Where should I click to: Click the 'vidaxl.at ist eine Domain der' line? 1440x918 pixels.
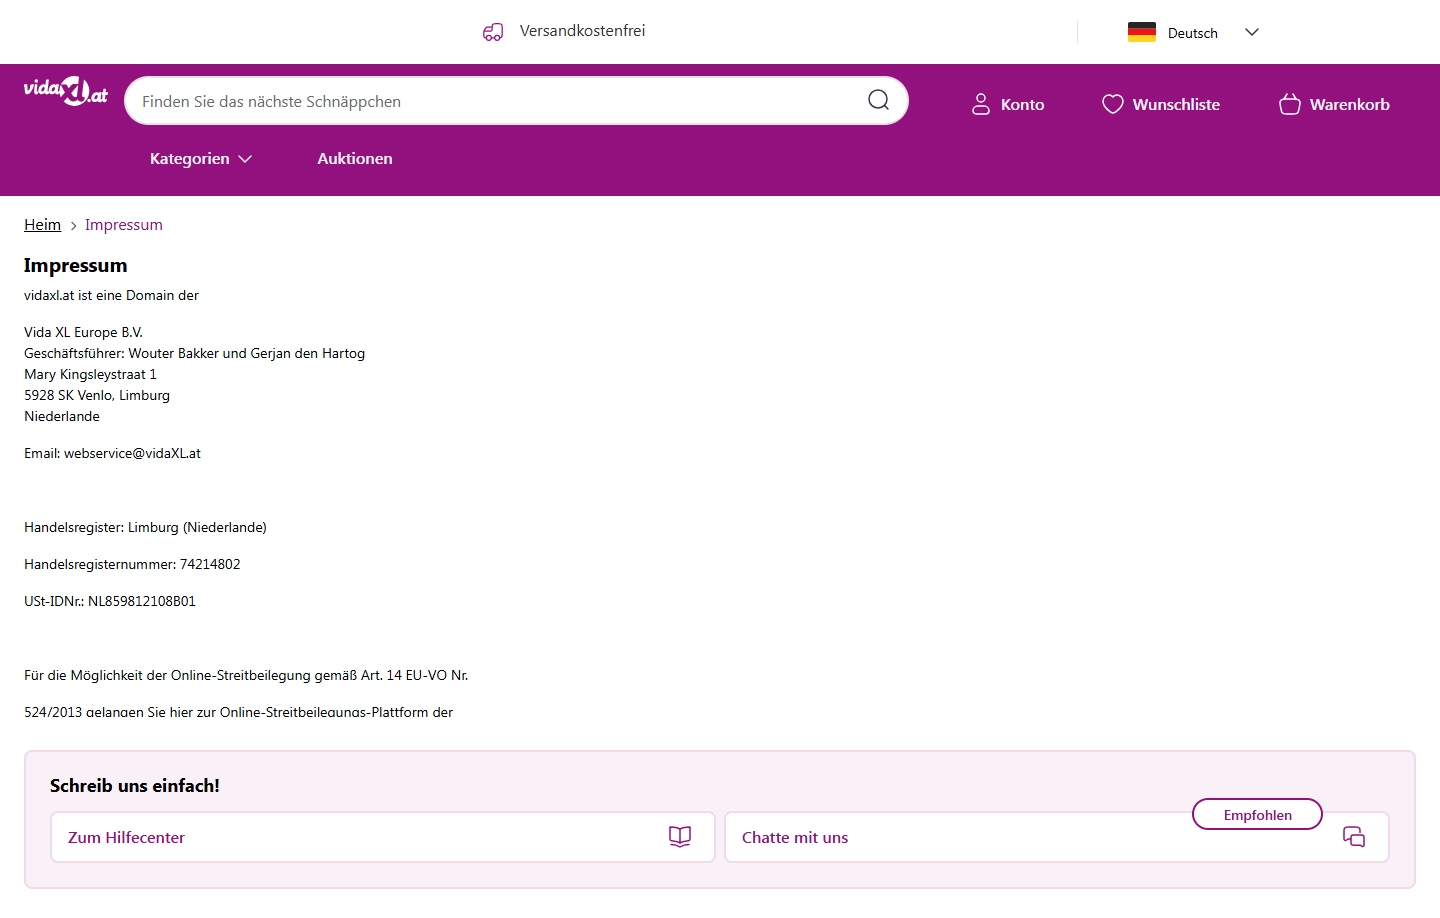tap(111, 295)
